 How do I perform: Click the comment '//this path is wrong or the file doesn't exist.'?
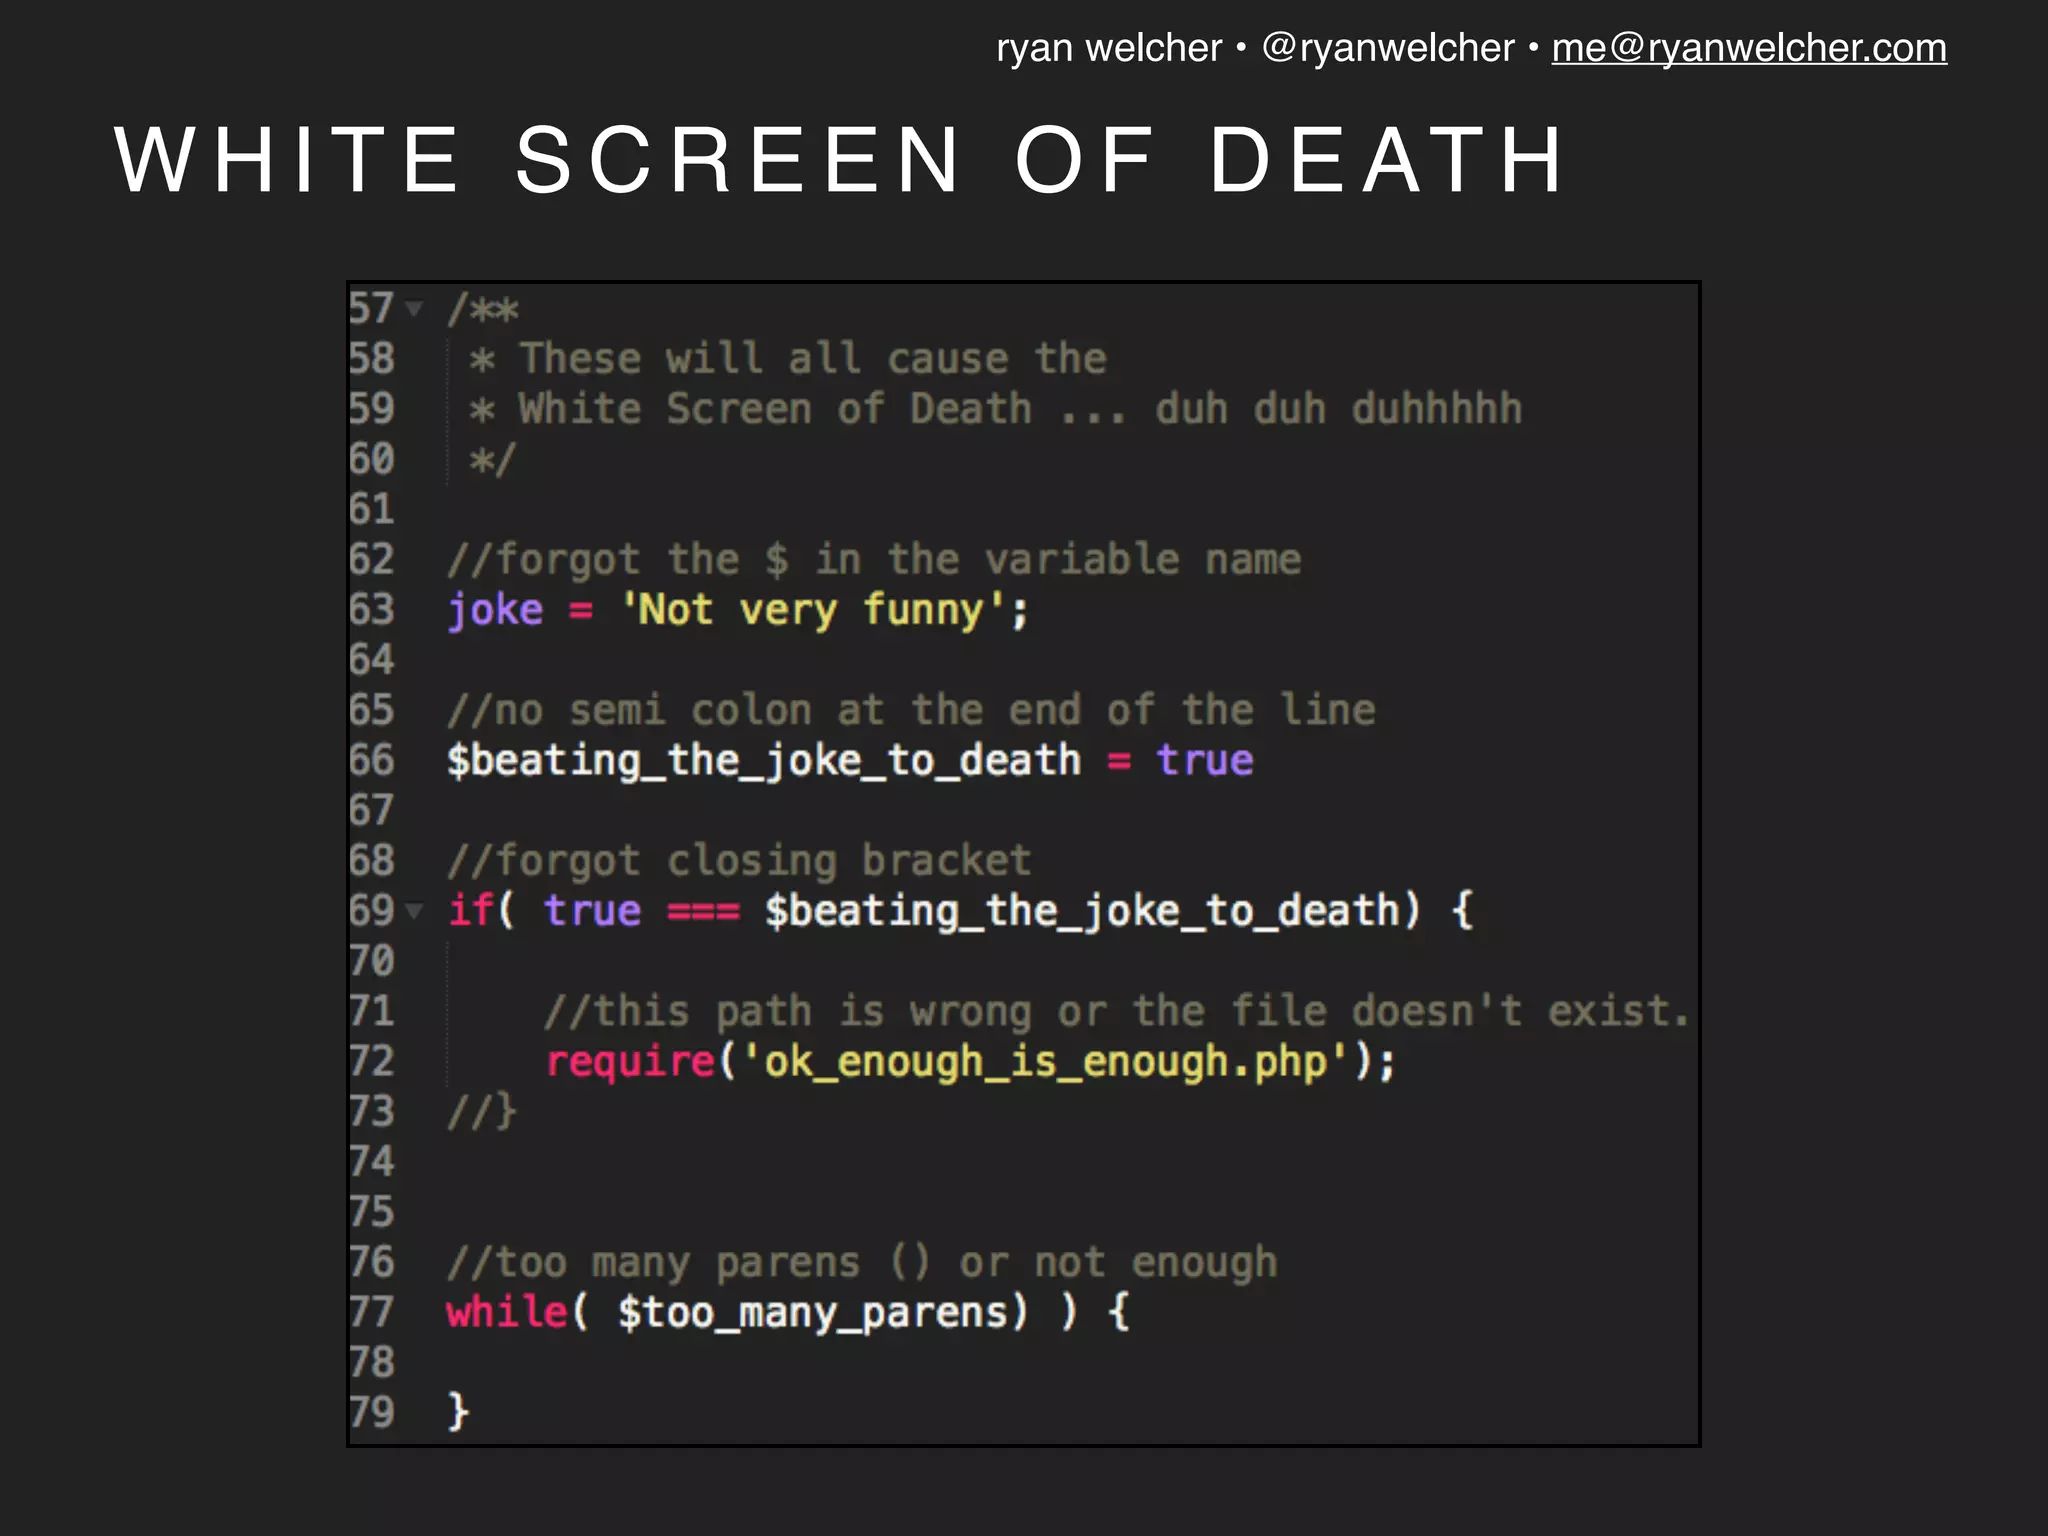coord(1116,1011)
